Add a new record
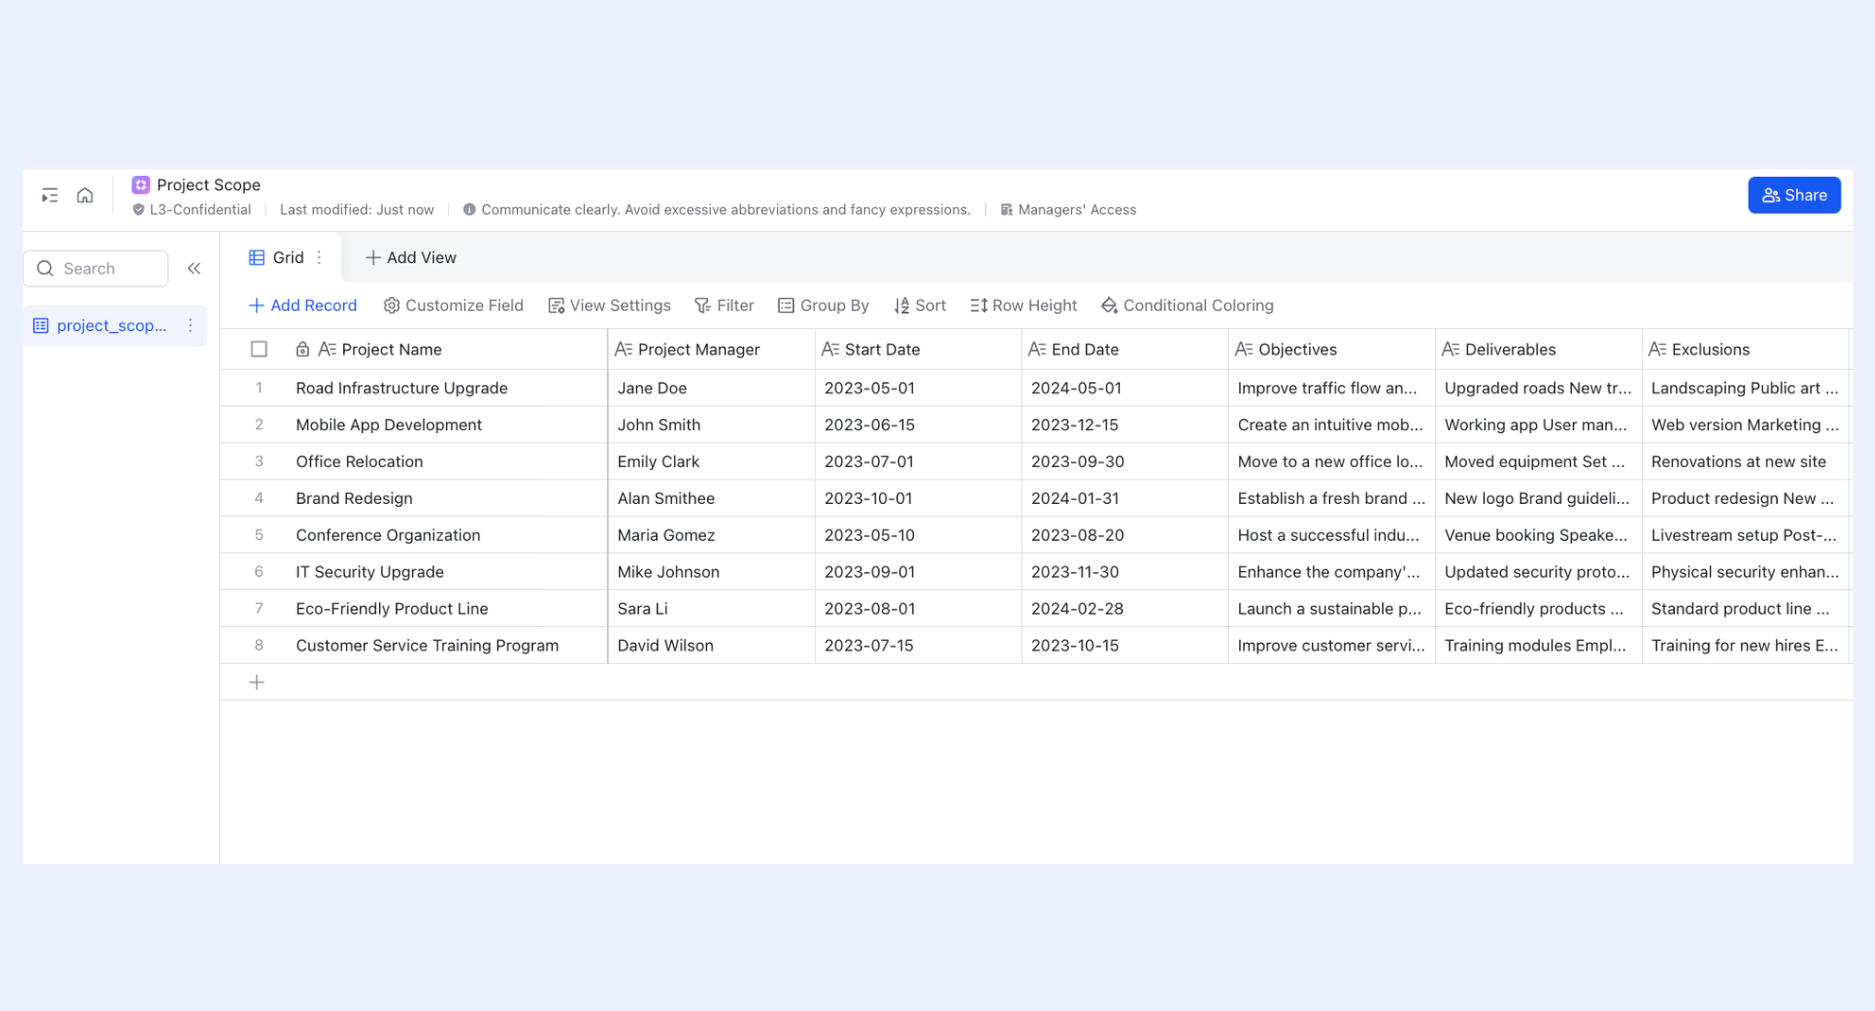The height and width of the screenshot is (1011, 1875). click(302, 305)
